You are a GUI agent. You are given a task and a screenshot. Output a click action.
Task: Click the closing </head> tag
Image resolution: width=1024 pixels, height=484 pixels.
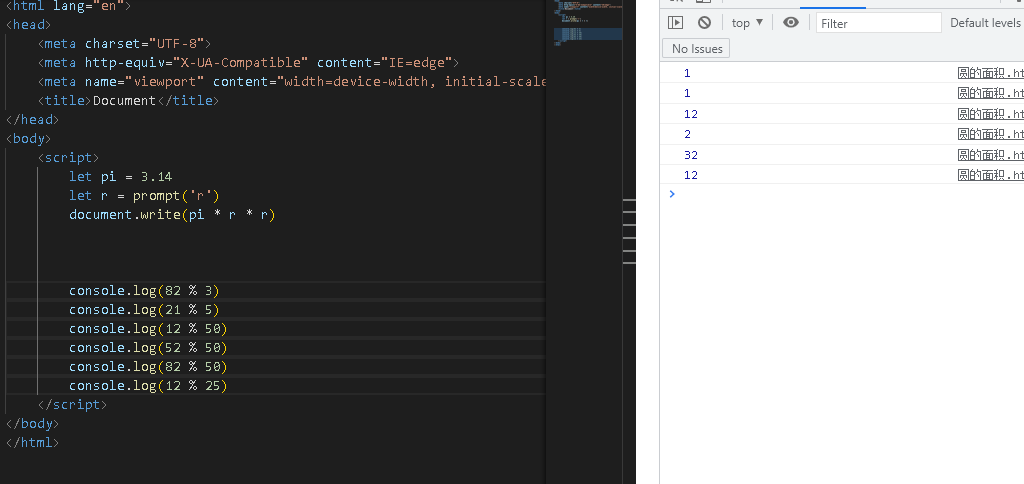click(x=32, y=120)
